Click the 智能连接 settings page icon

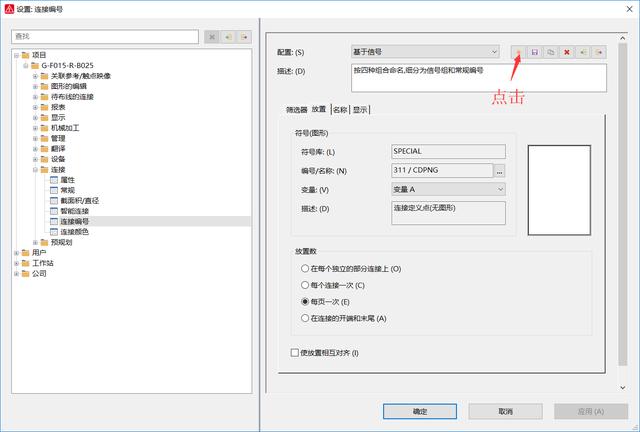pos(54,211)
